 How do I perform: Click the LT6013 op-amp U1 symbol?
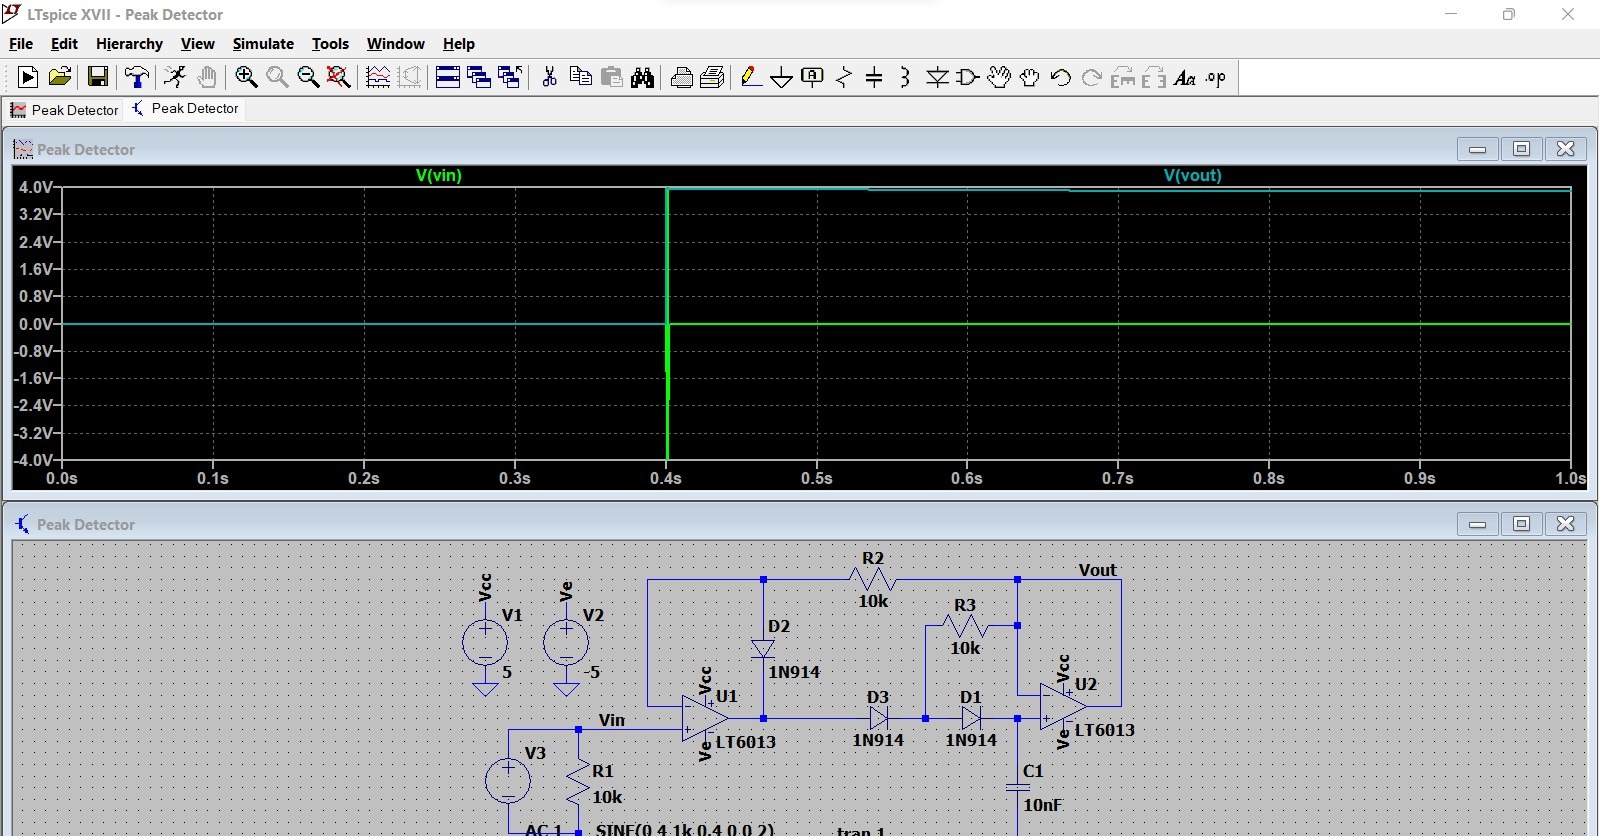[704, 718]
